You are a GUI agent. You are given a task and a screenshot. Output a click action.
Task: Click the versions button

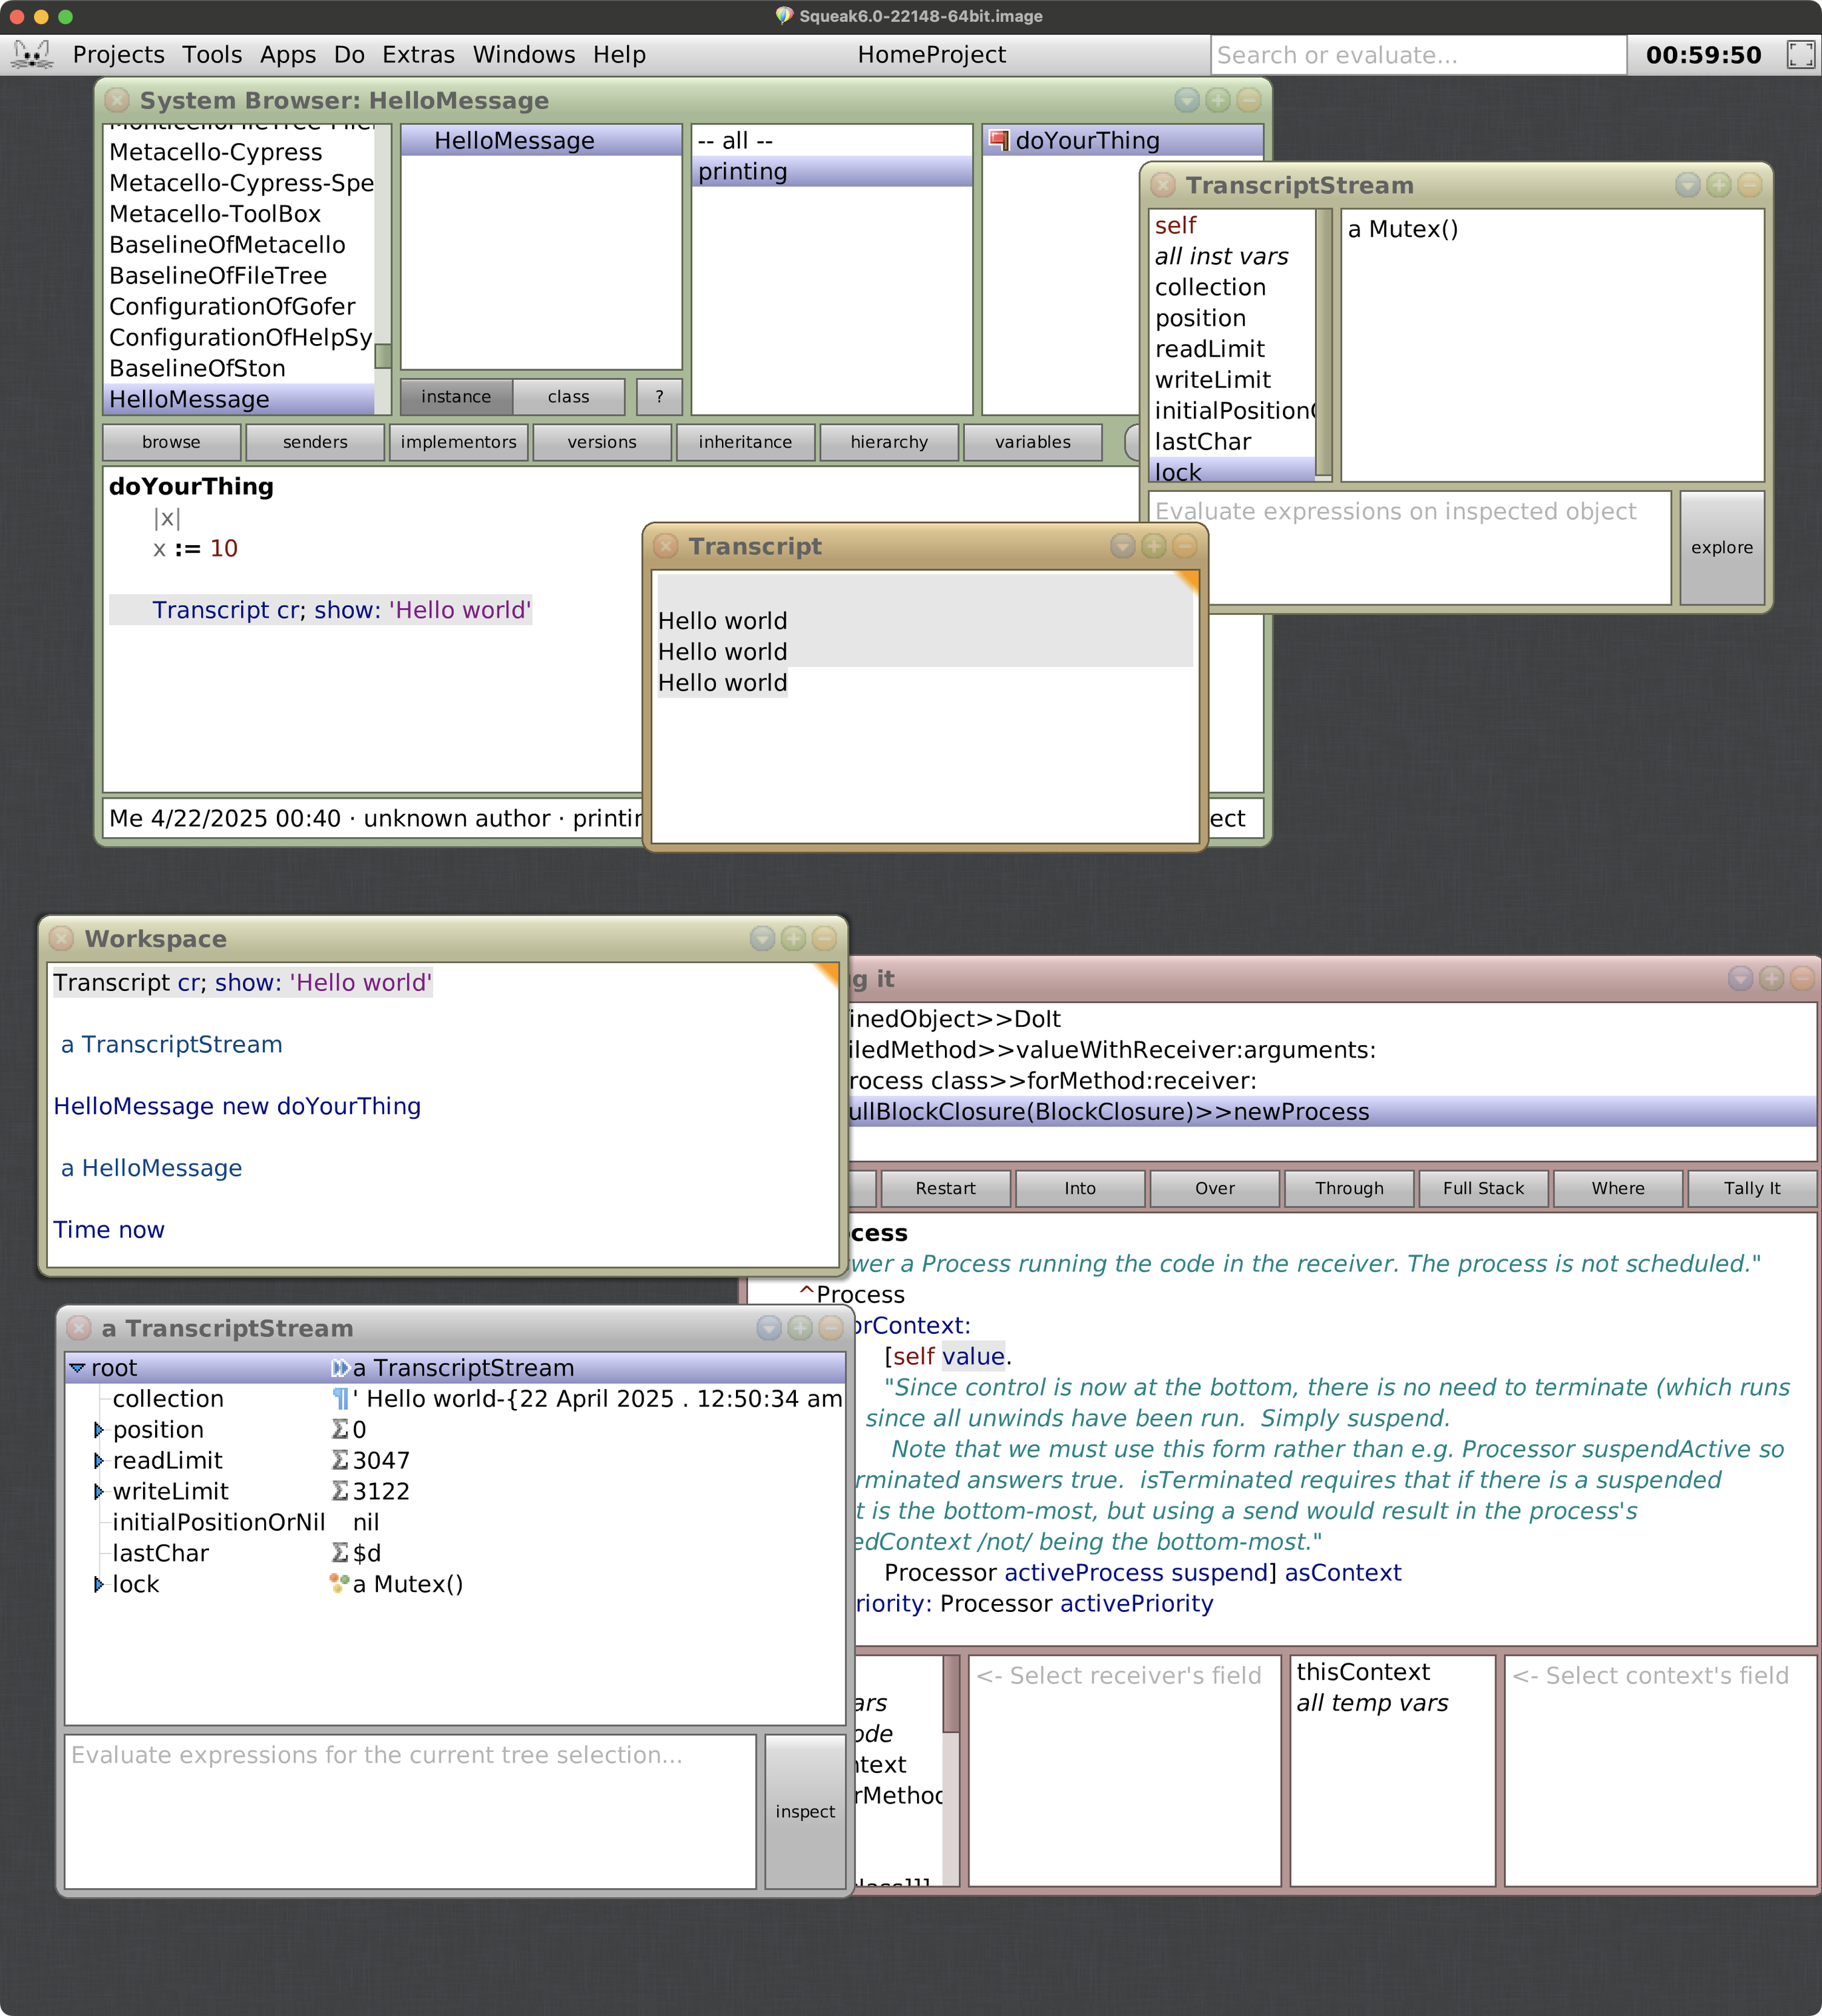[x=602, y=442]
